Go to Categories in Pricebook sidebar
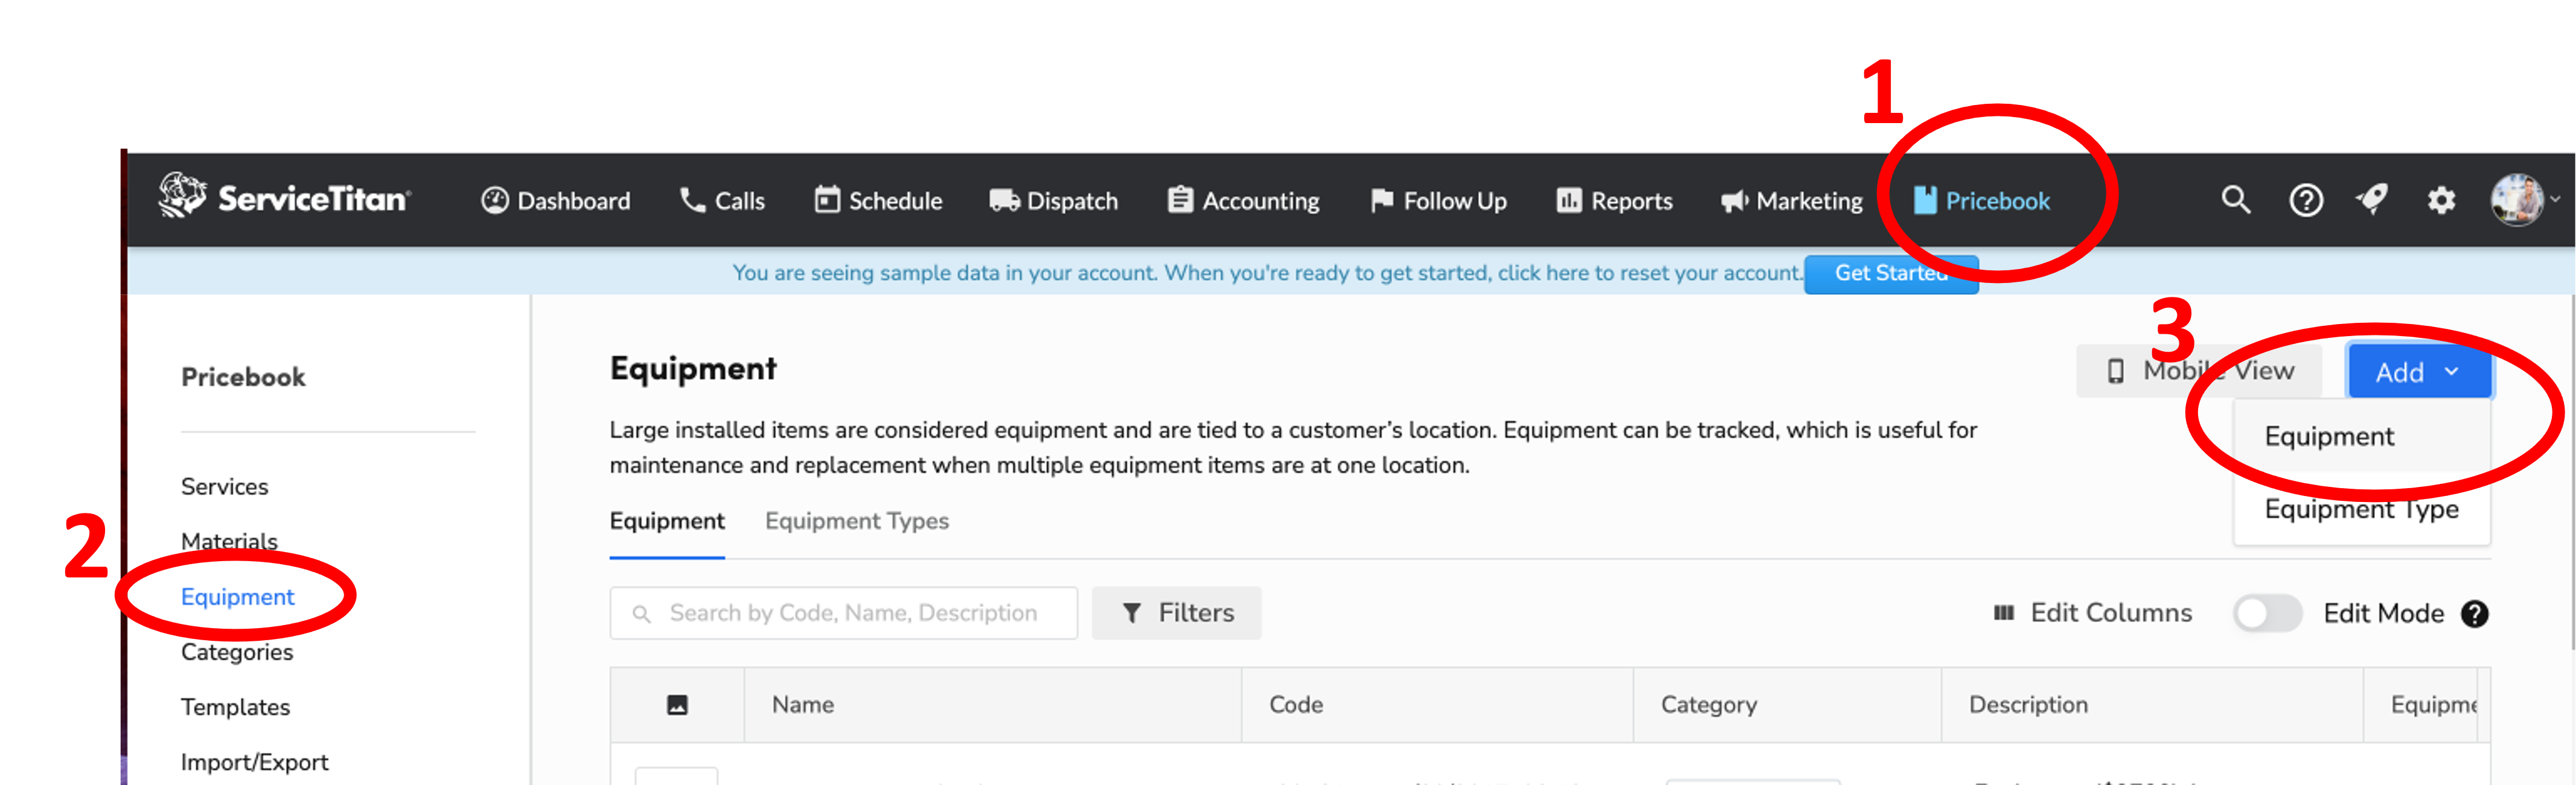The height and width of the screenshot is (785, 2576). click(x=237, y=651)
